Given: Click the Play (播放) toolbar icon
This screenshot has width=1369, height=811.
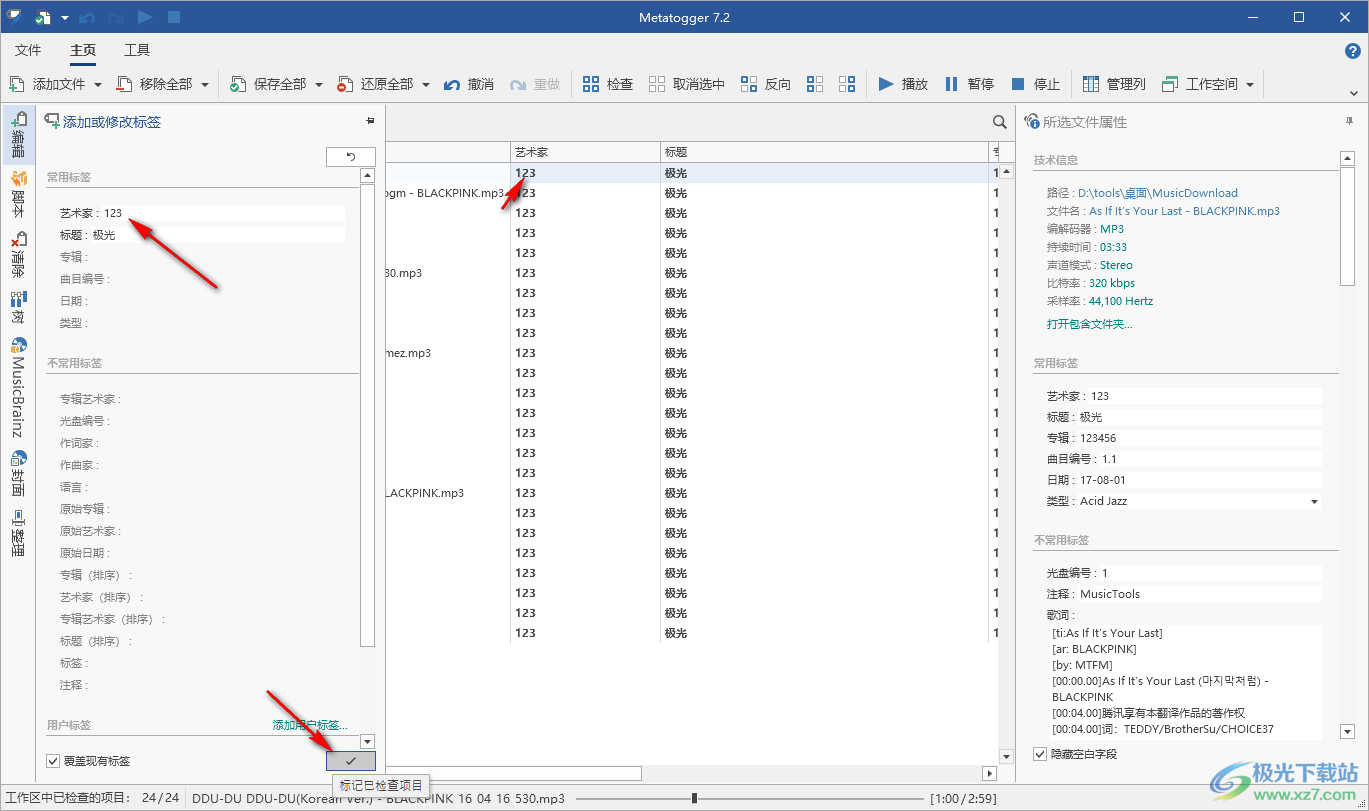Looking at the screenshot, I should (886, 84).
